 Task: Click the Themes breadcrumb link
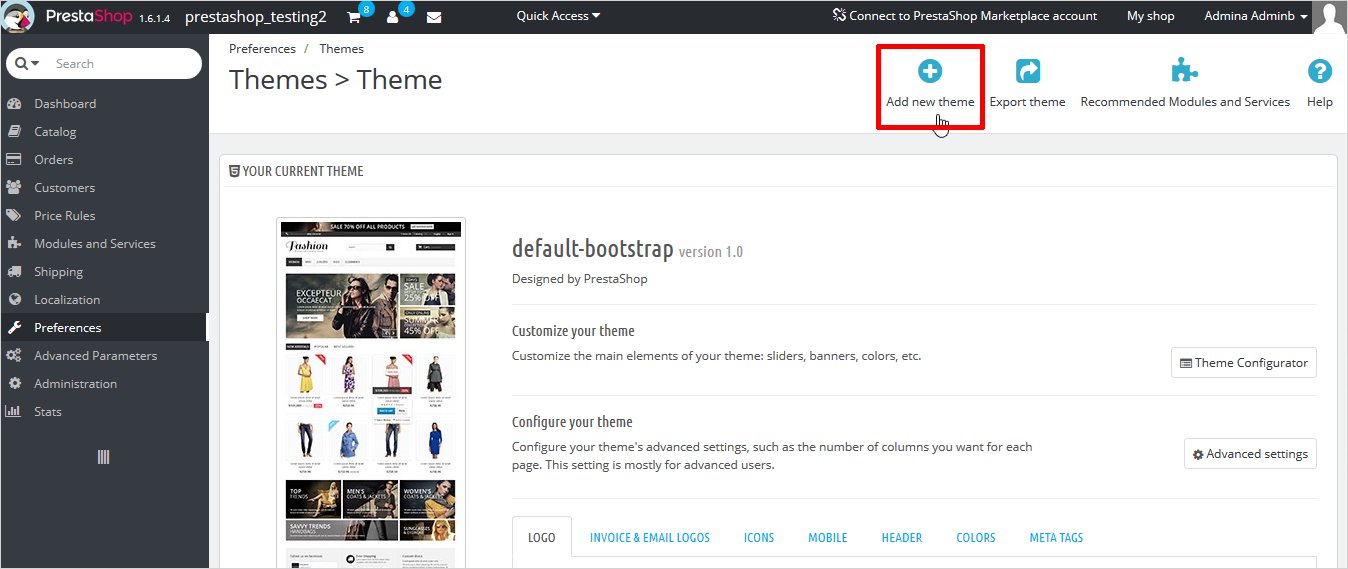coord(341,48)
